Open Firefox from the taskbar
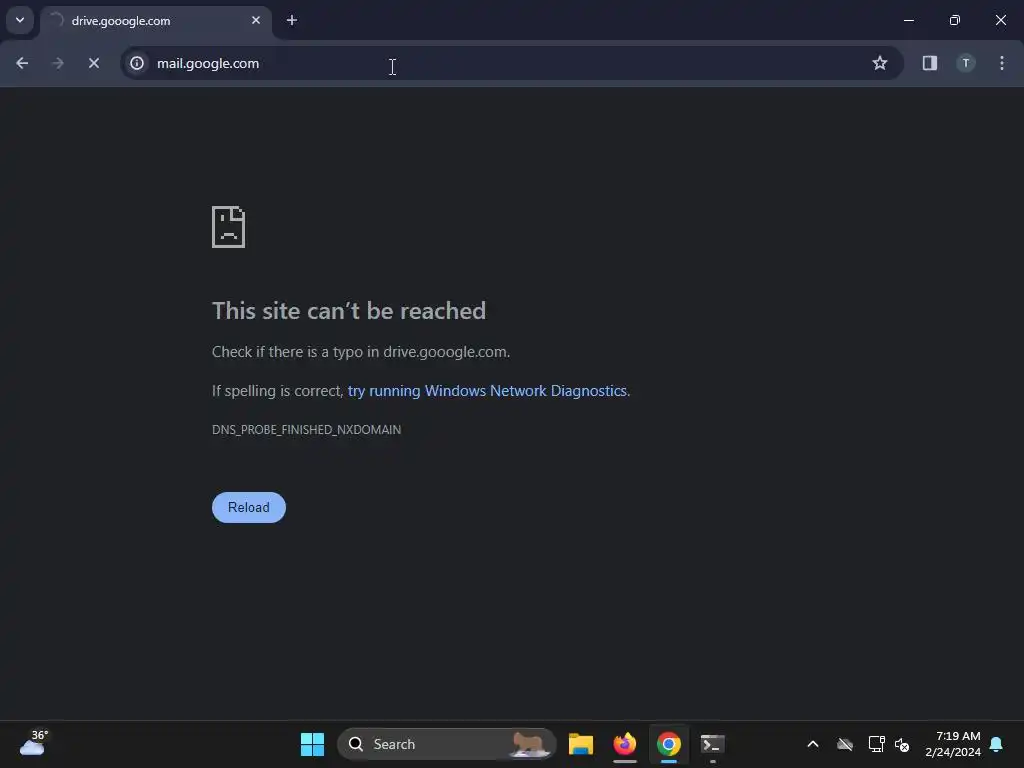Viewport: 1024px width, 768px height. point(625,744)
